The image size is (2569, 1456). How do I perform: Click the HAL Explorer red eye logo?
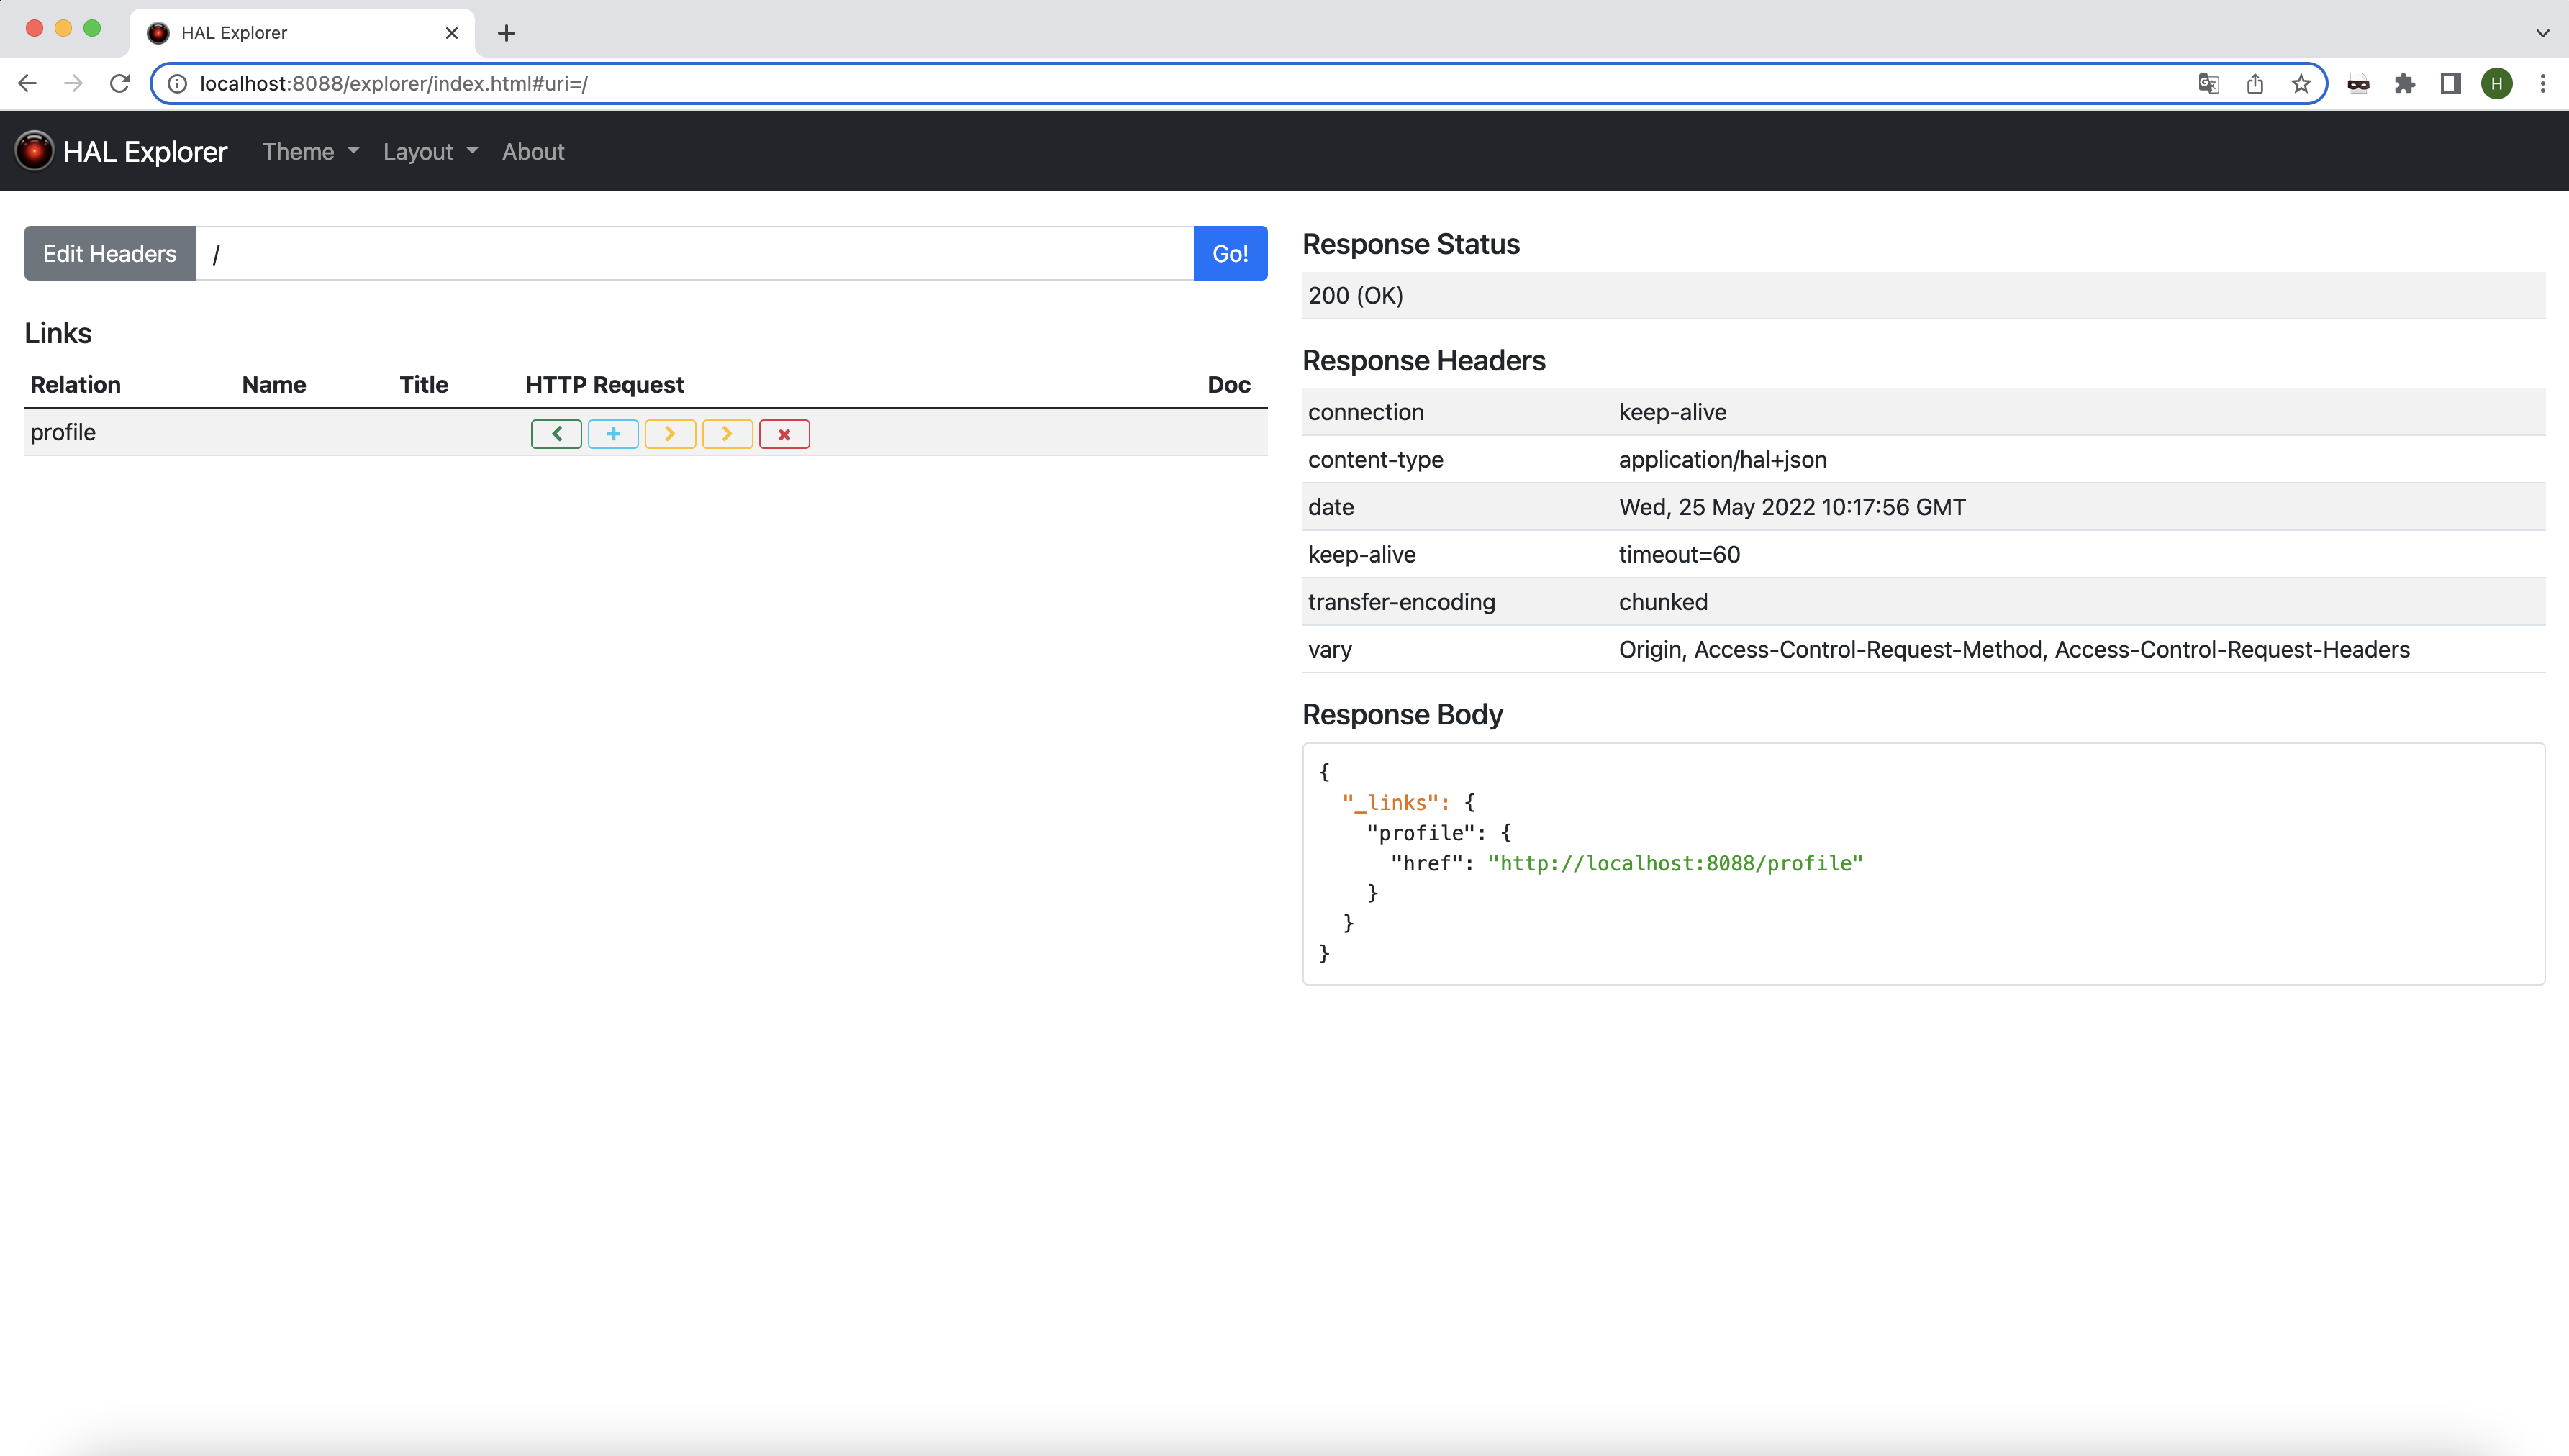[x=34, y=151]
